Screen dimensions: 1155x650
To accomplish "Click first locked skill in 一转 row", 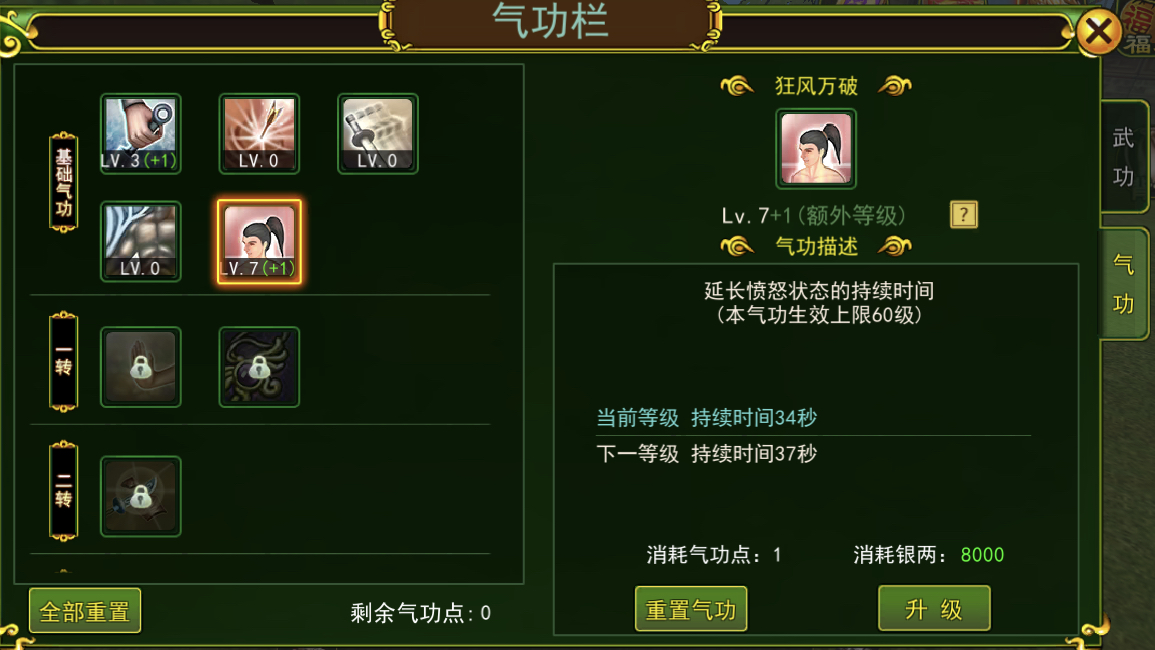I will point(141,367).
